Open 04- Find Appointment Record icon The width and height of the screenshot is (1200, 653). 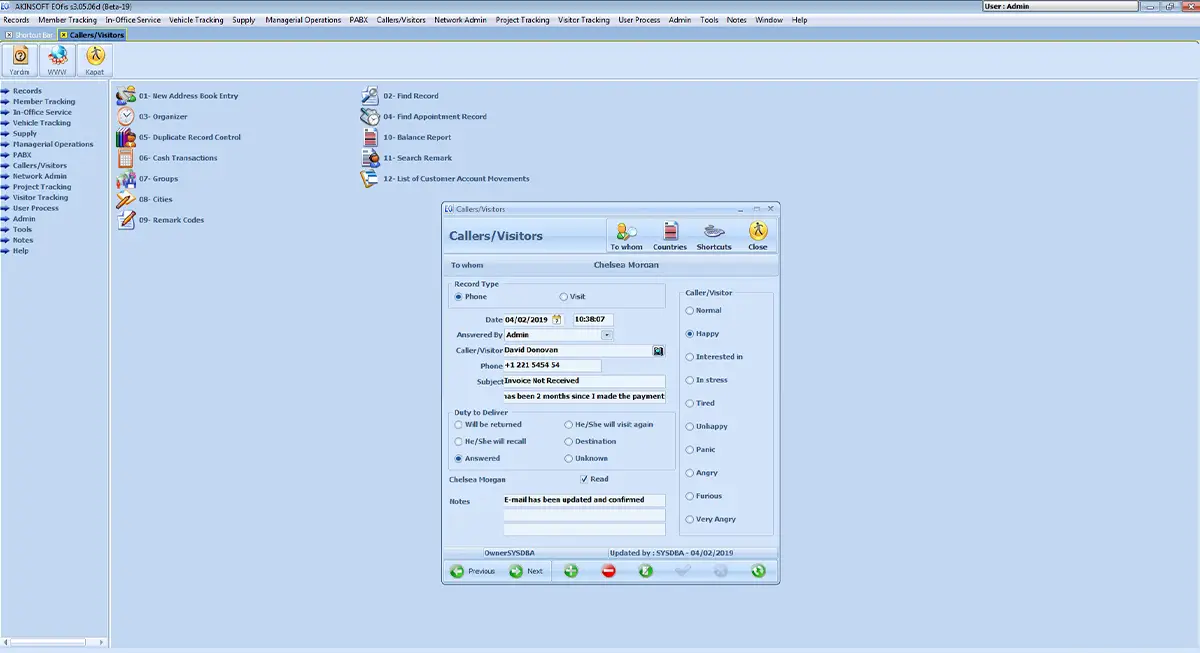point(369,116)
